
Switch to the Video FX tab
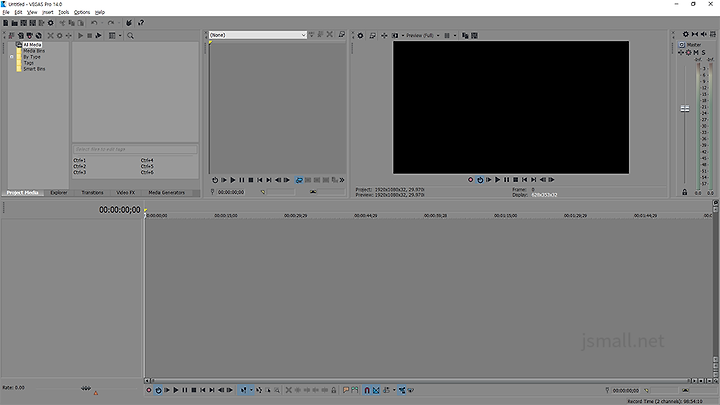[125, 192]
